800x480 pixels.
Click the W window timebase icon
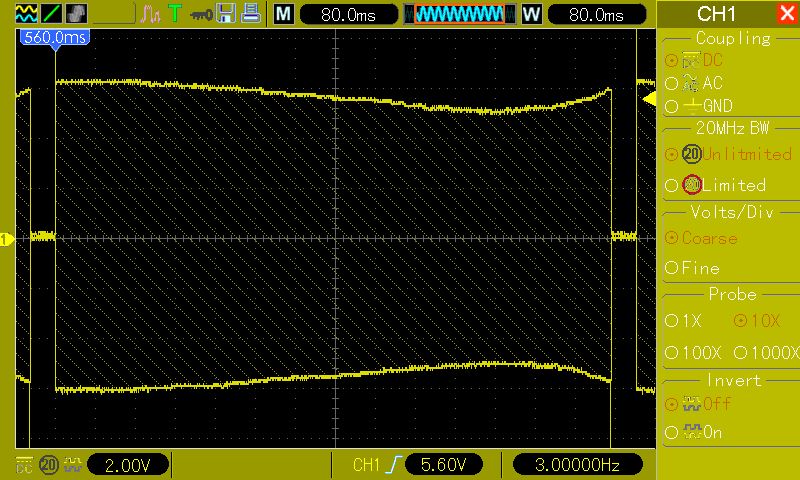coord(531,14)
